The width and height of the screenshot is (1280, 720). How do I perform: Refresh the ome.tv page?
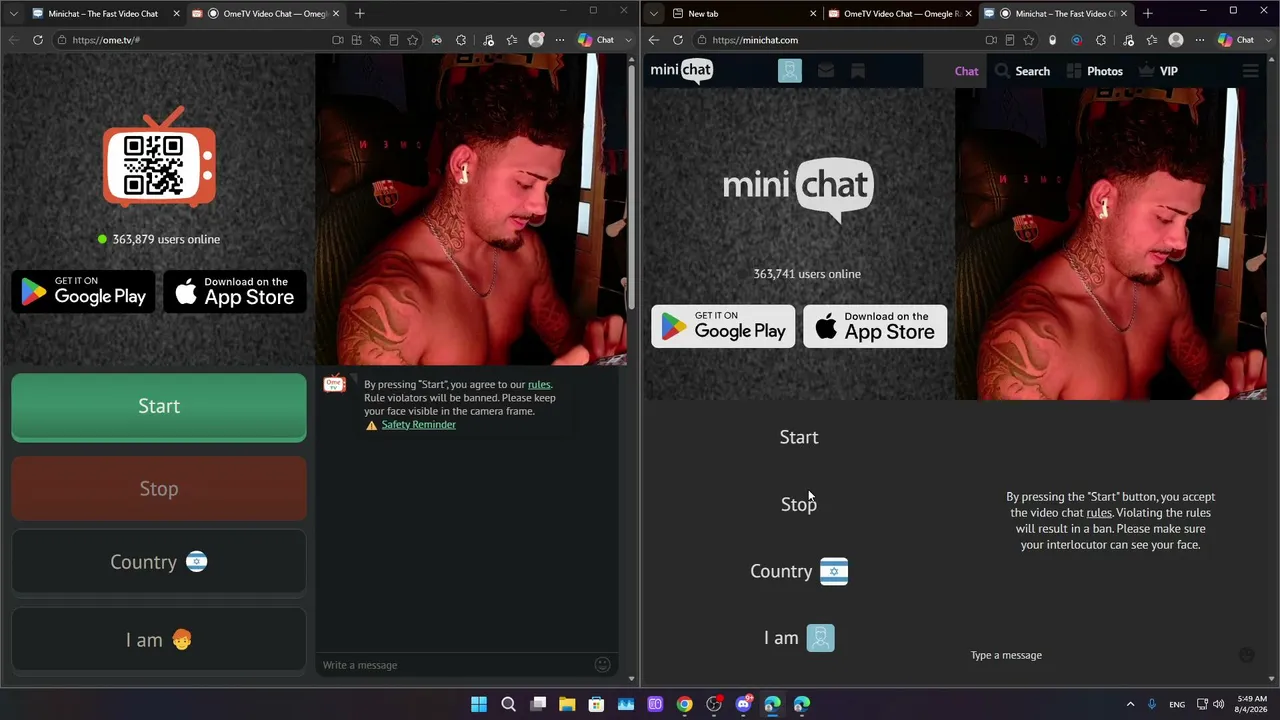(x=38, y=40)
